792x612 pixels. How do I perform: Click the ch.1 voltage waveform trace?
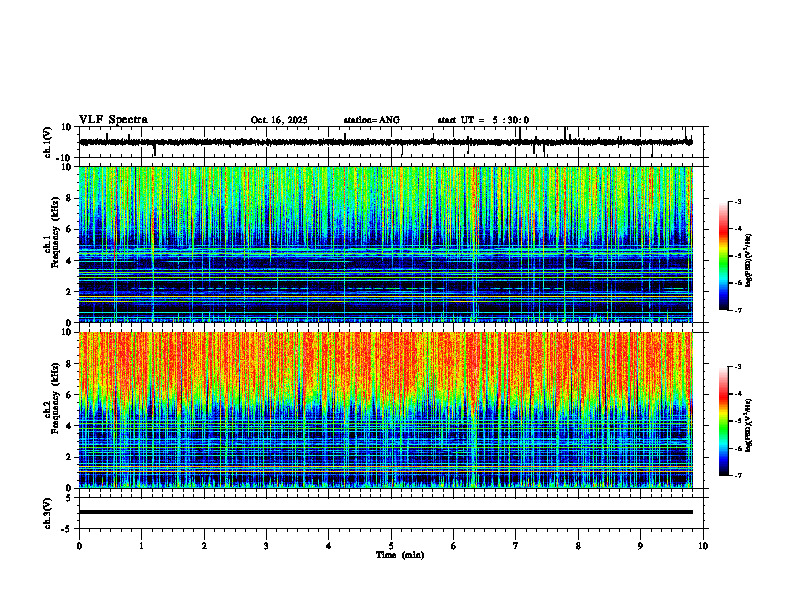pos(386,142)
